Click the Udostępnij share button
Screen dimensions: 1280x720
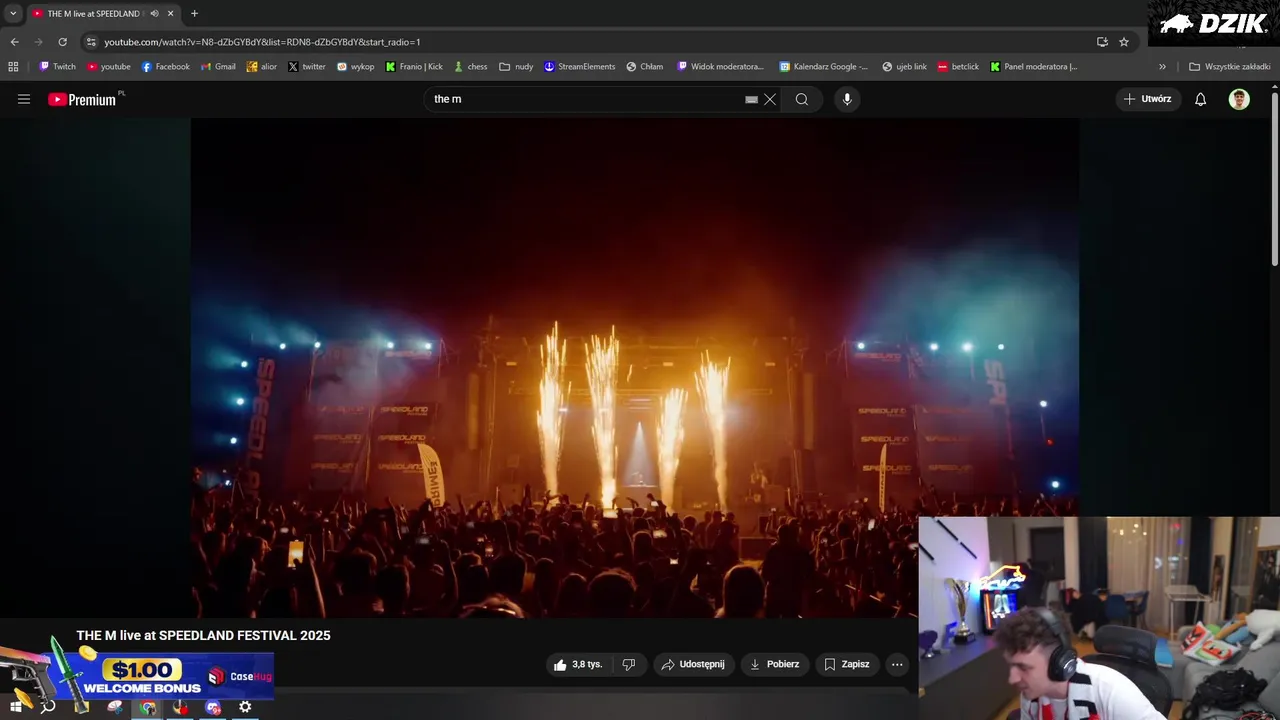694,664
